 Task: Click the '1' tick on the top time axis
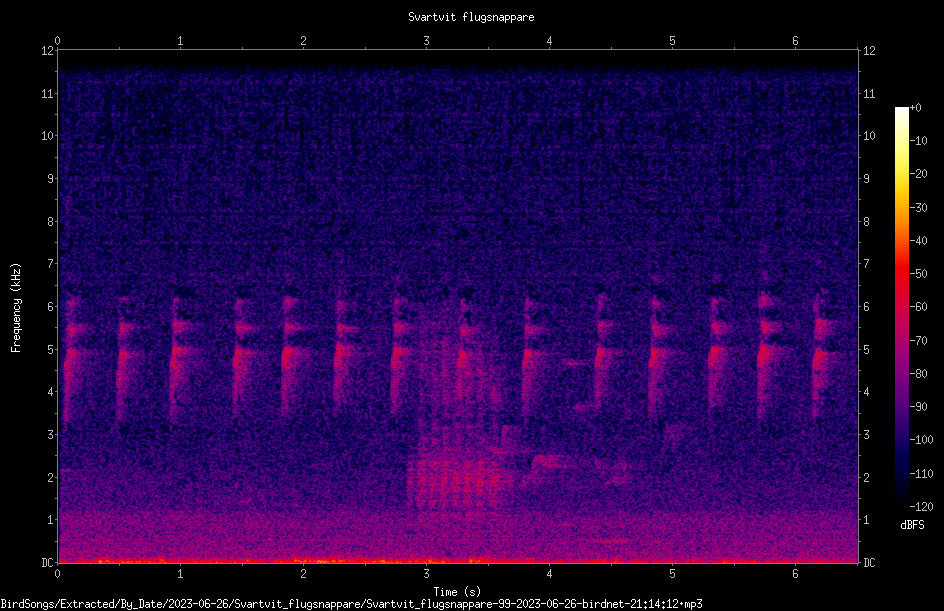pos(180,41)
